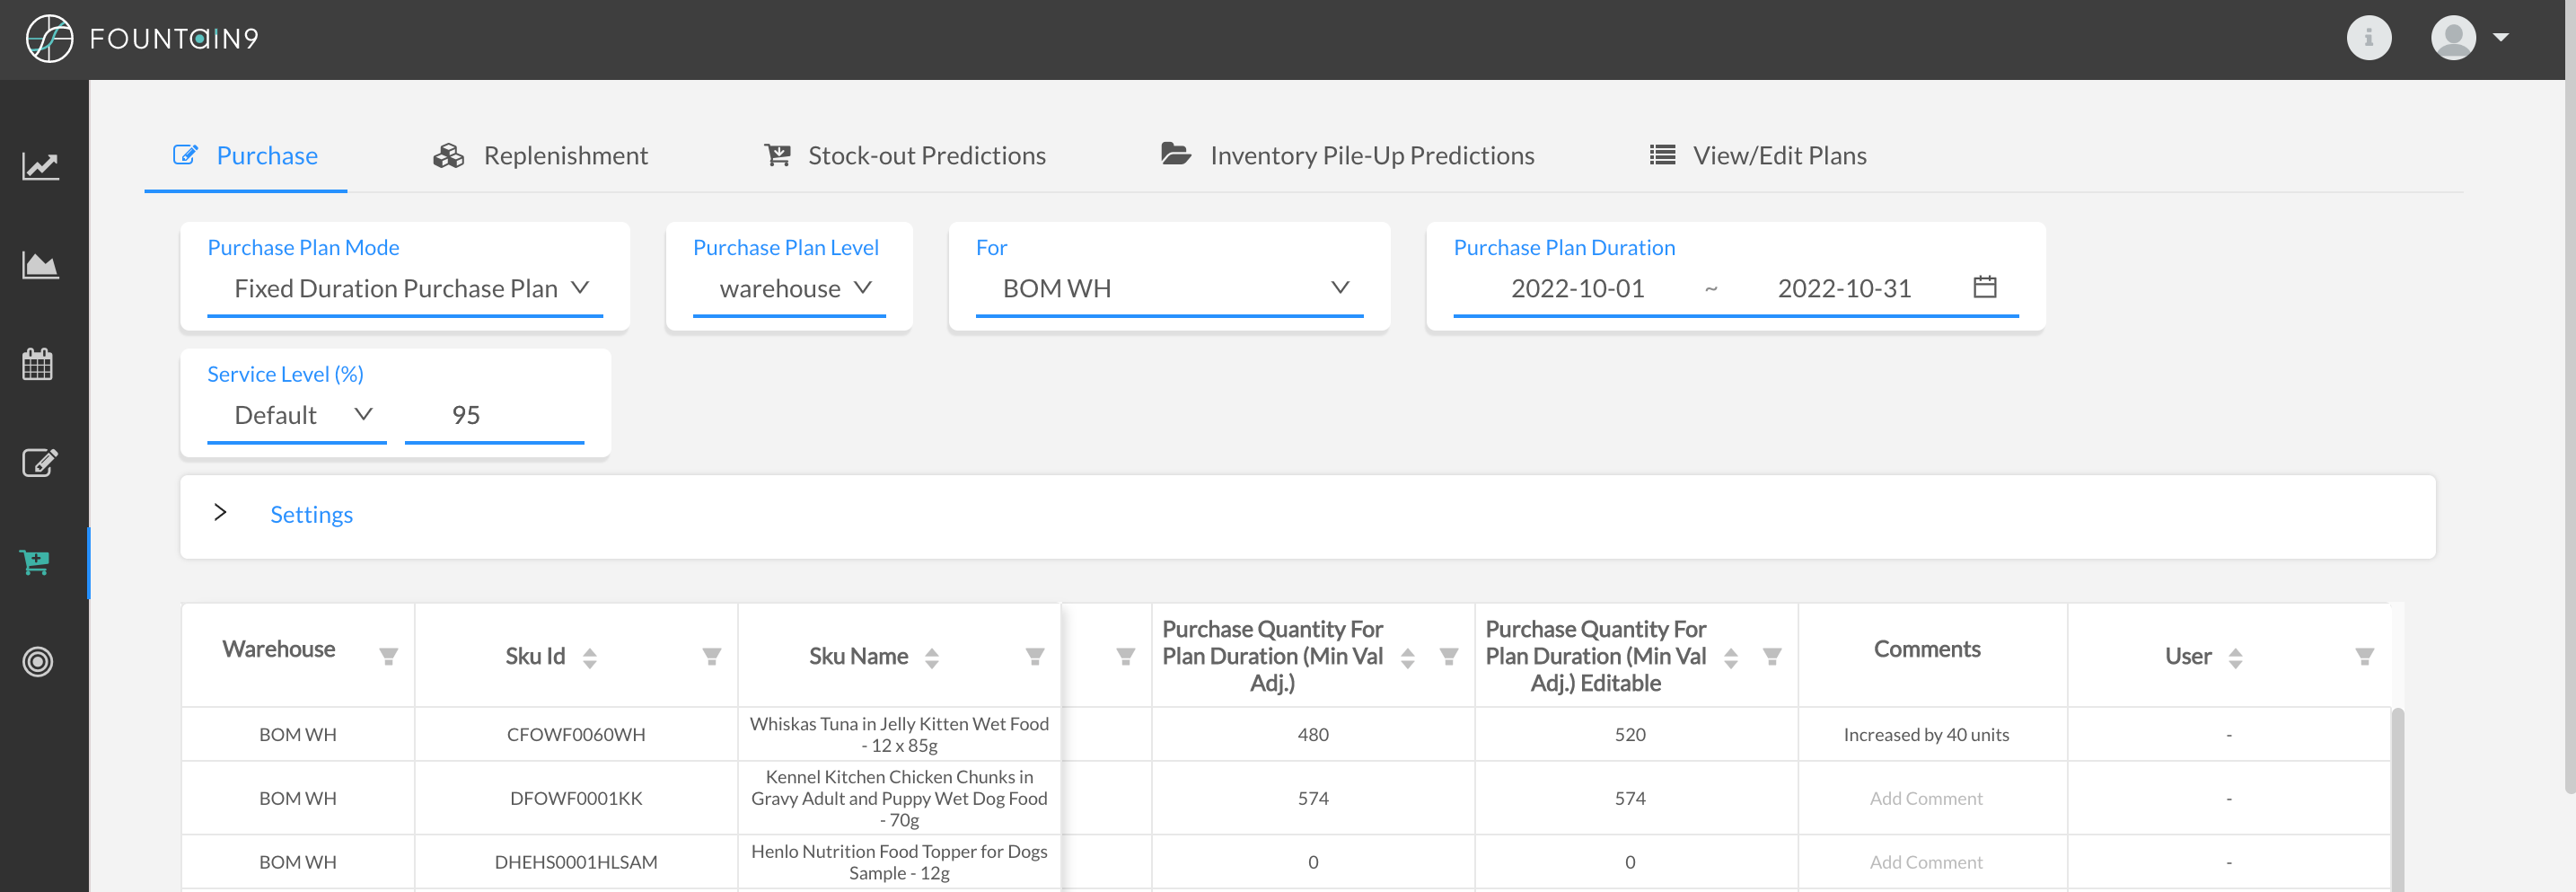Screen dimensions: 2576x892
Task: Open filter for Sku Name column
Action: pyautogui.click(x=1034, y=657)
